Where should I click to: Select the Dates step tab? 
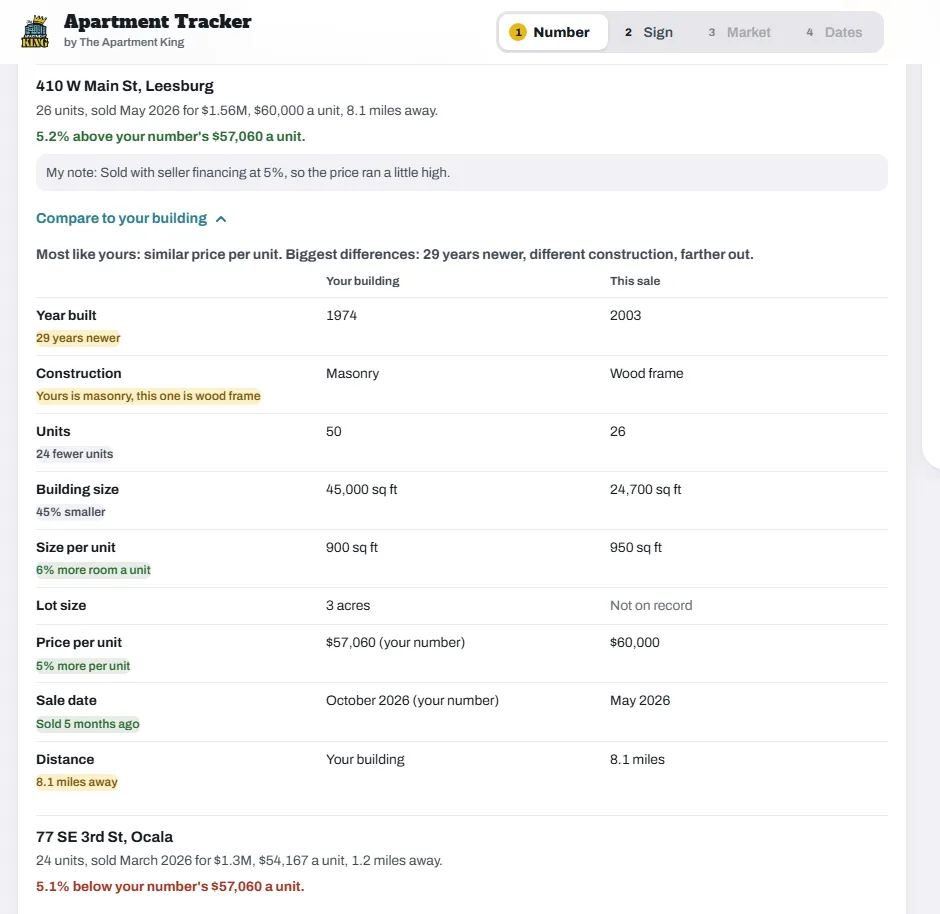click(834, 32)
